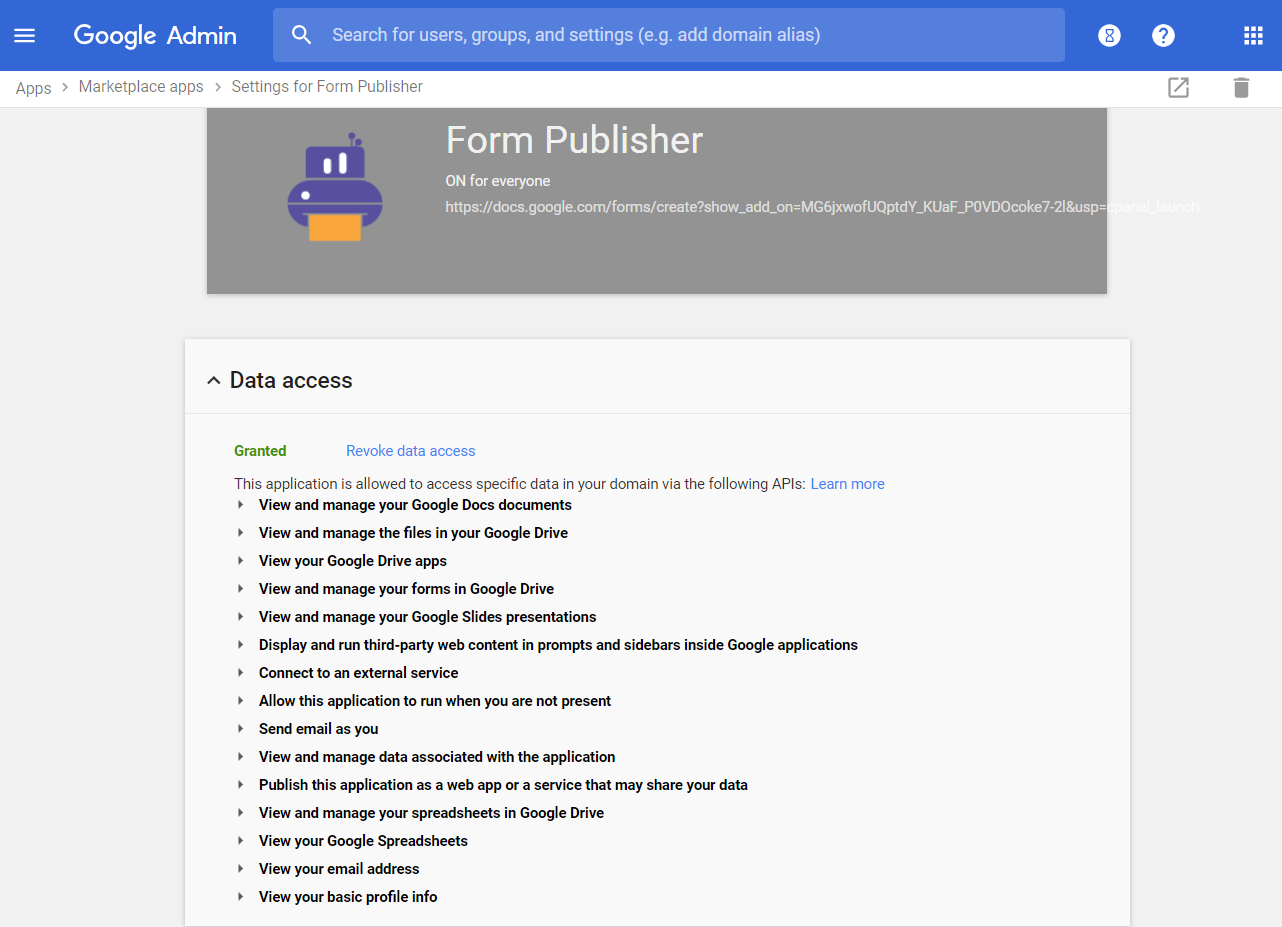Click the Form Publisher robot logo
Screen dimensions: 1282x927
(335, 187)
